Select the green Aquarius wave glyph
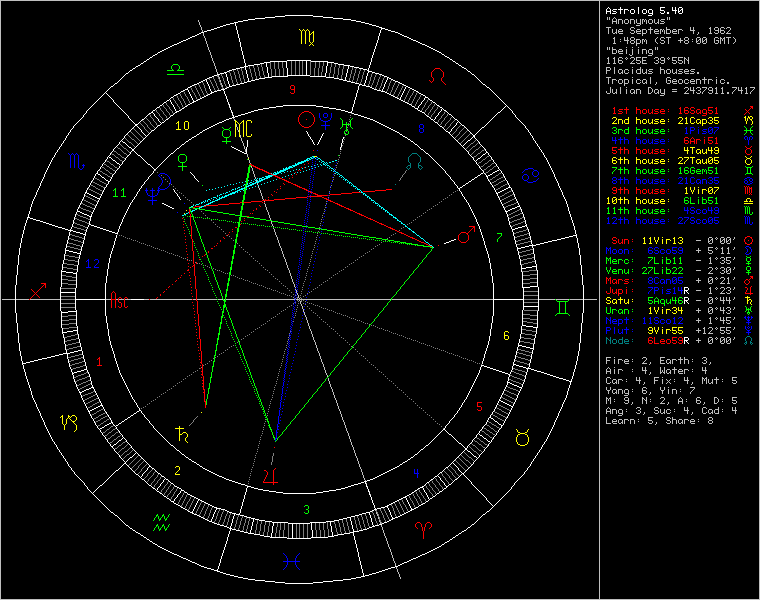Image resolution: width=760 pixels, height=600 pixels. 161,522
